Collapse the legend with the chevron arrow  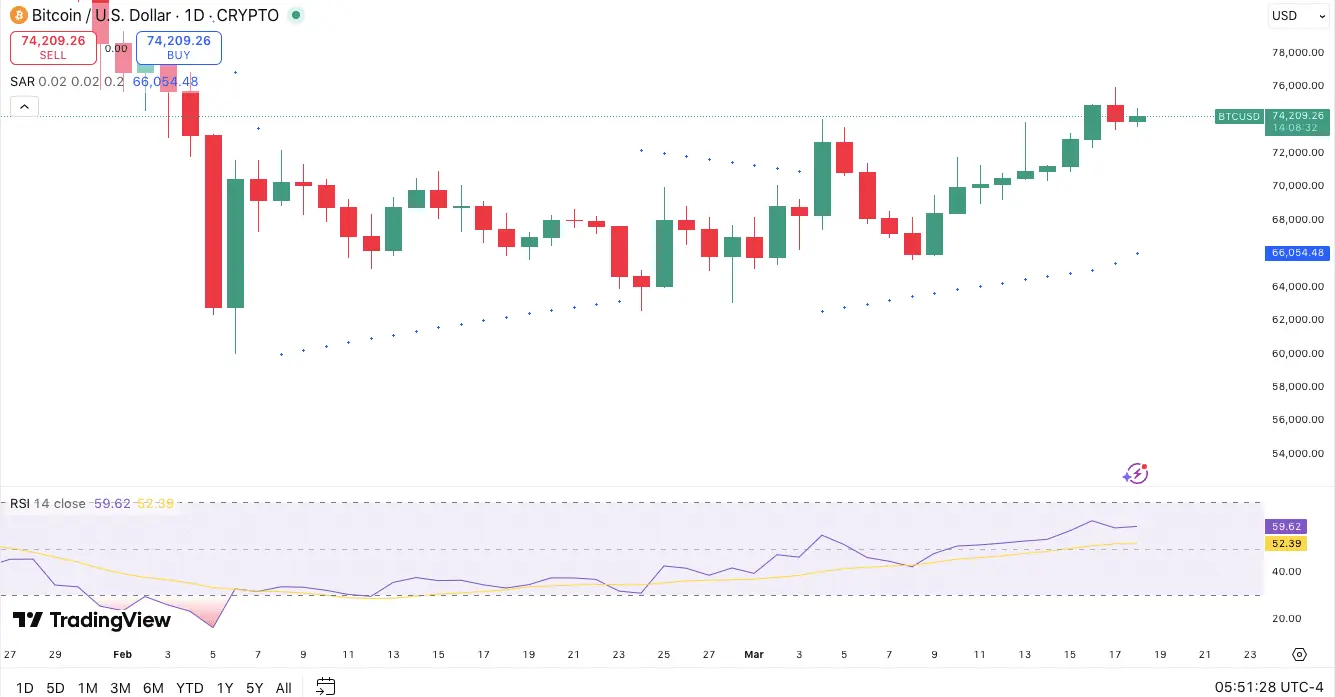coord(23,105)
